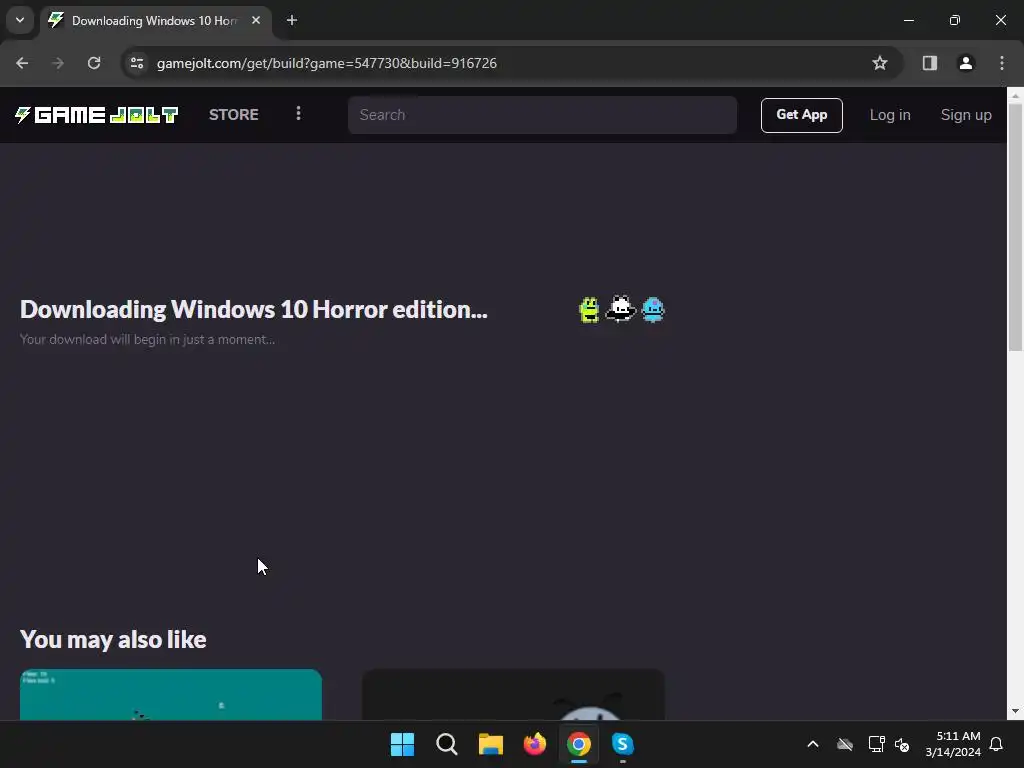Click the white UFO pixel character
Viewport: 1024px width, 768px height.
620,309
